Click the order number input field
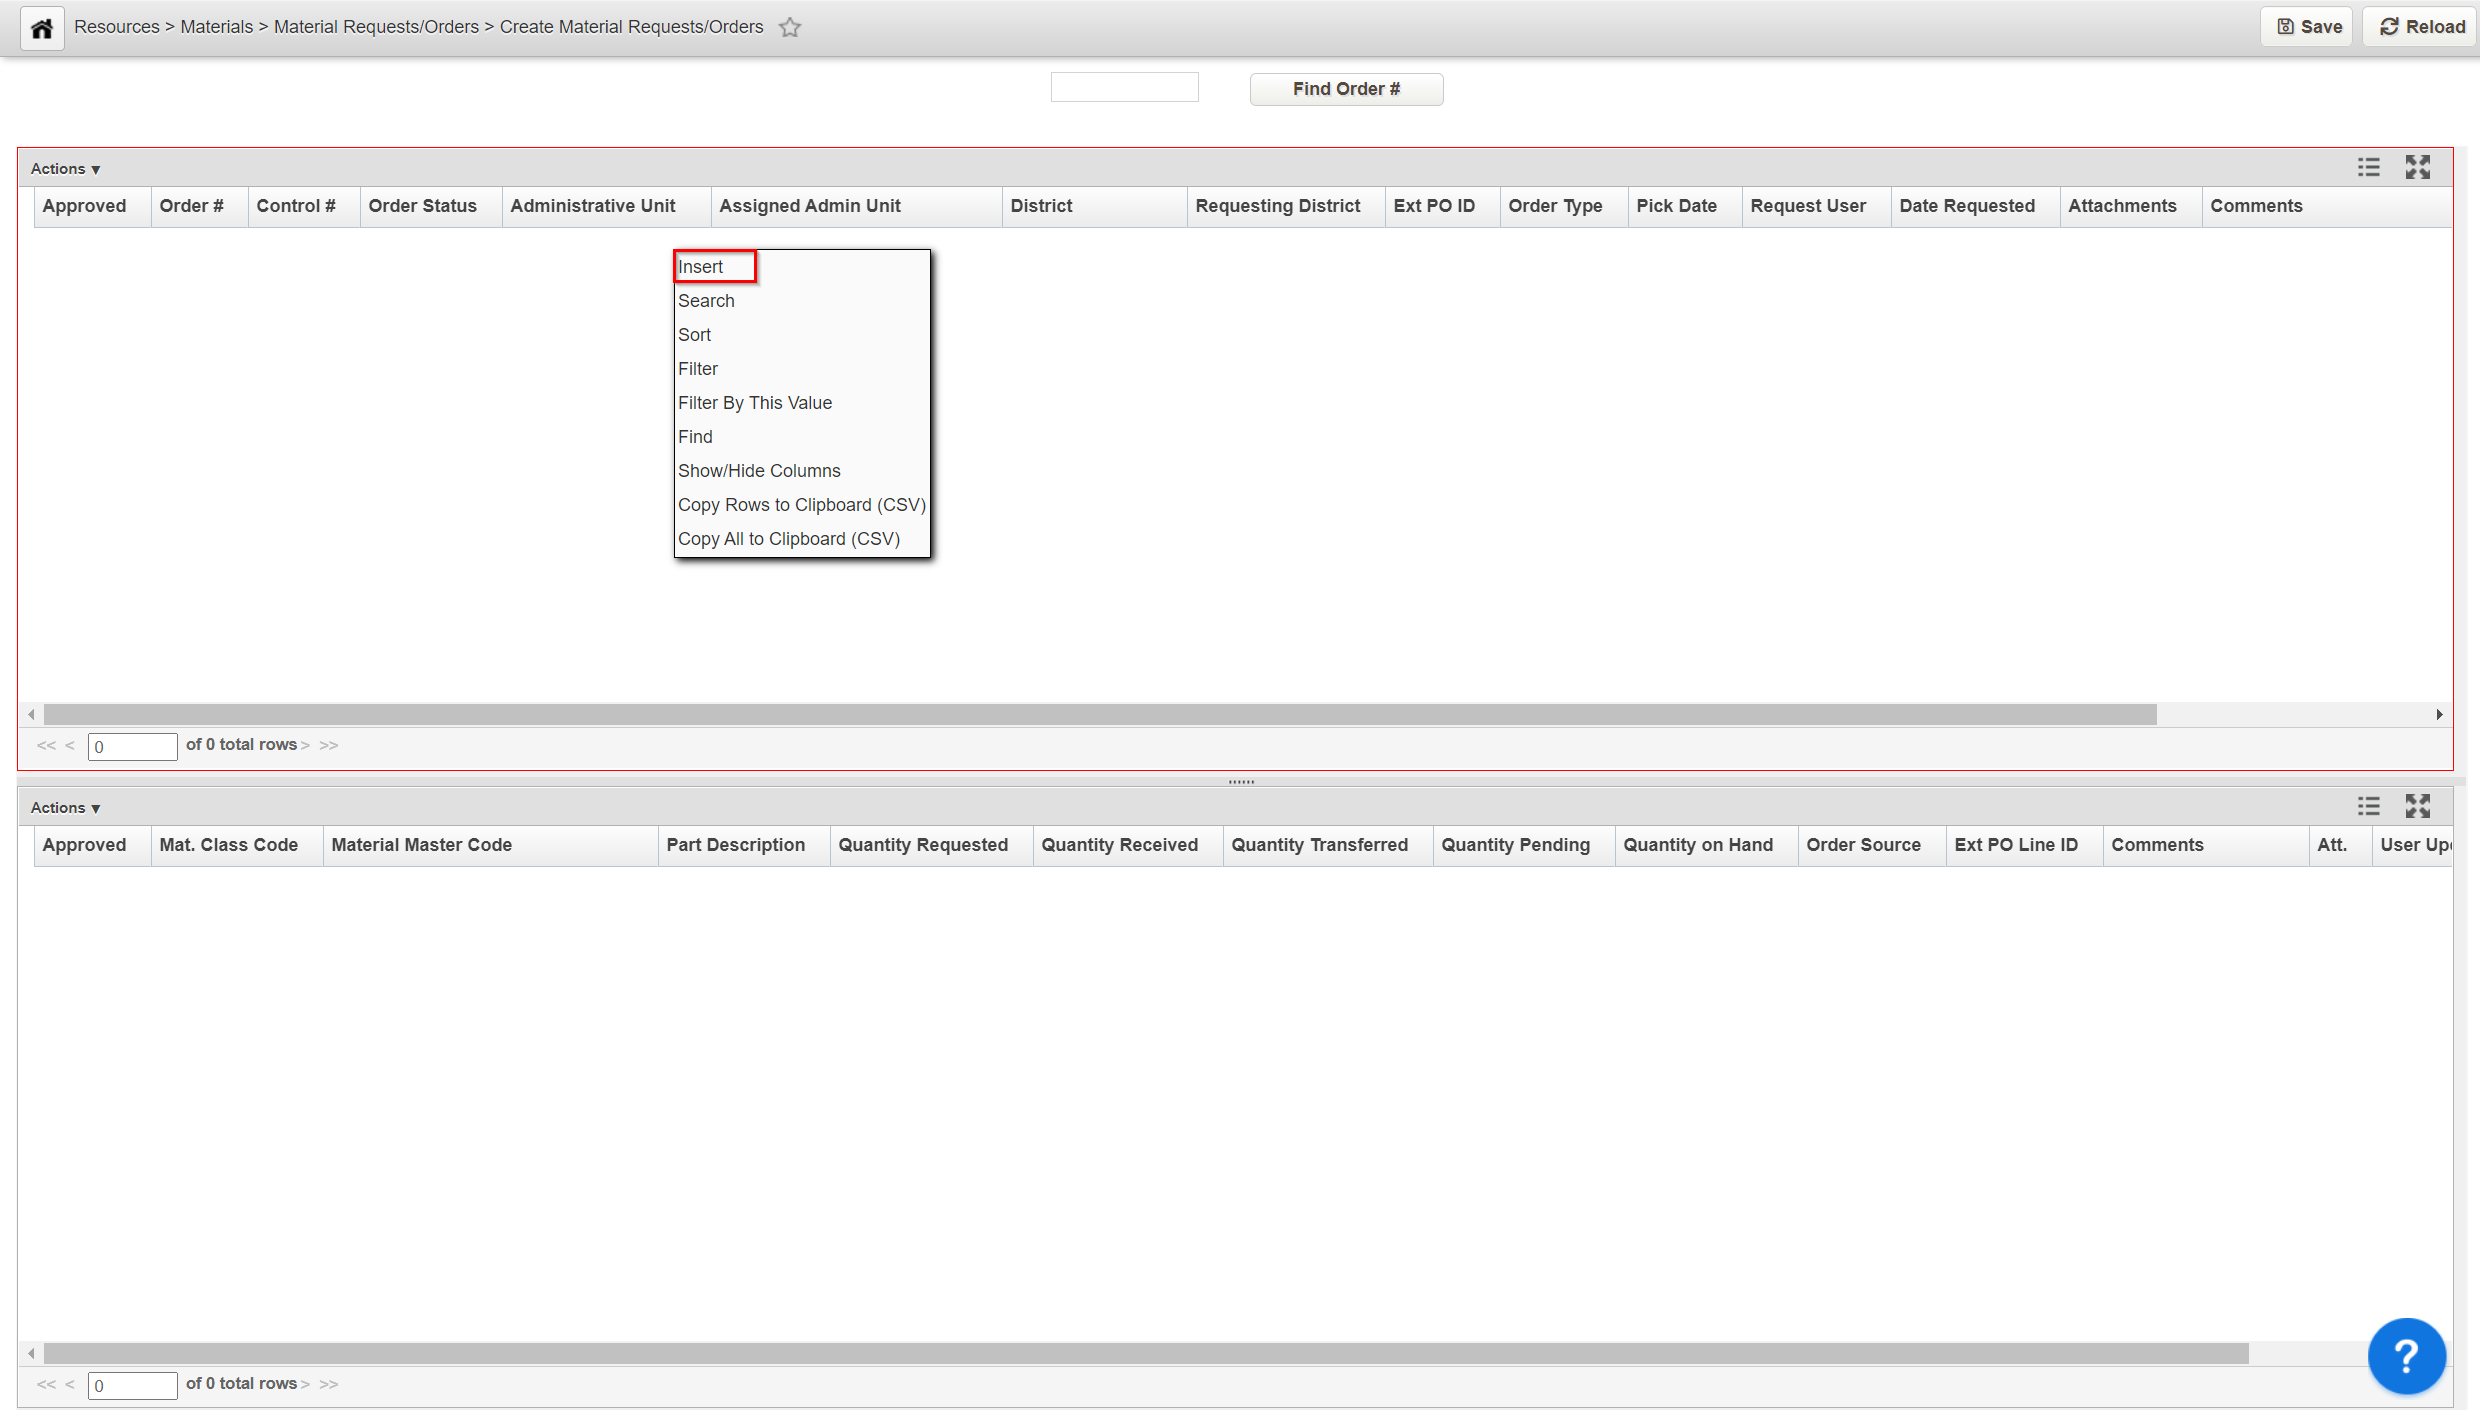 1124,88
